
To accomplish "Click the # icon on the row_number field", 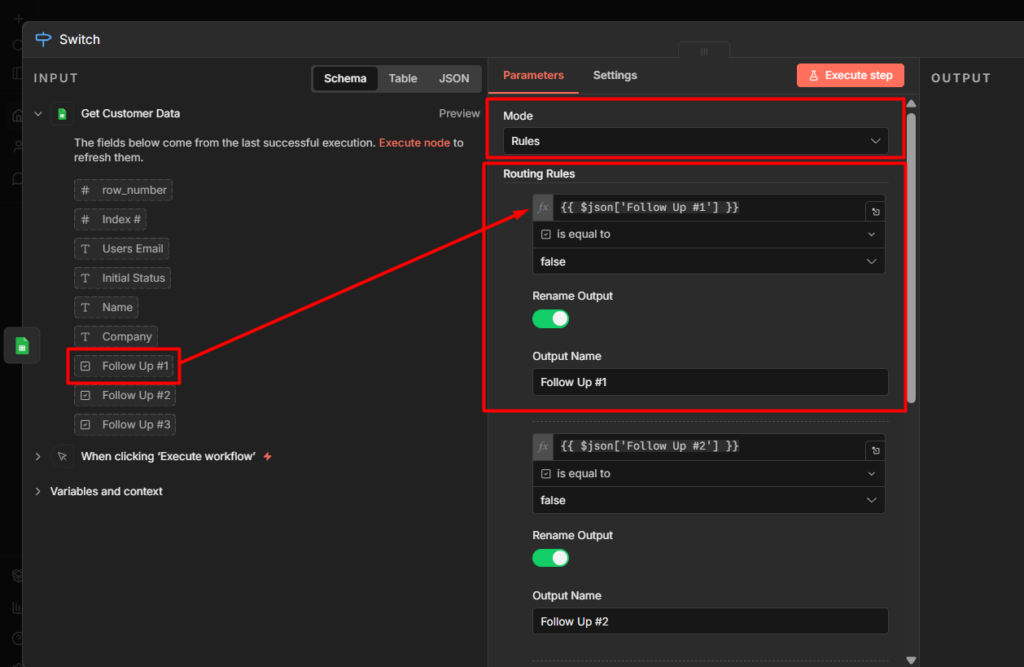I will [86, 189].
